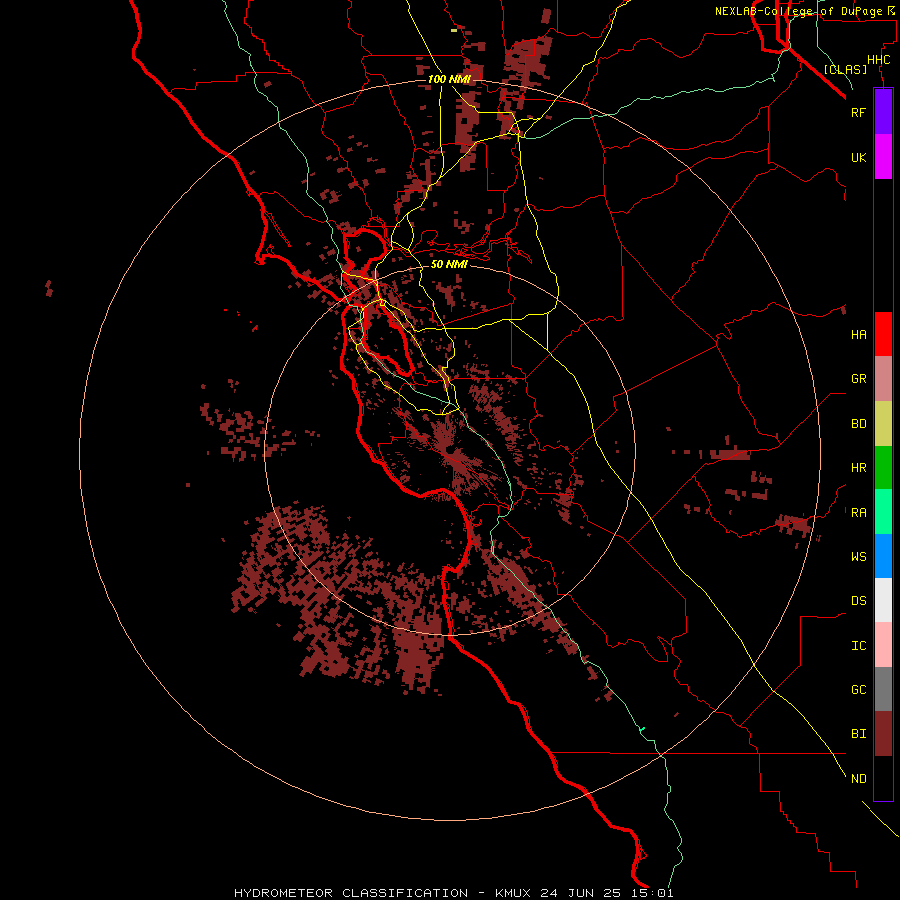The height and width of the screenshot is (900, 900).
Task: Click the IC legend label
Action: [859, 646]
